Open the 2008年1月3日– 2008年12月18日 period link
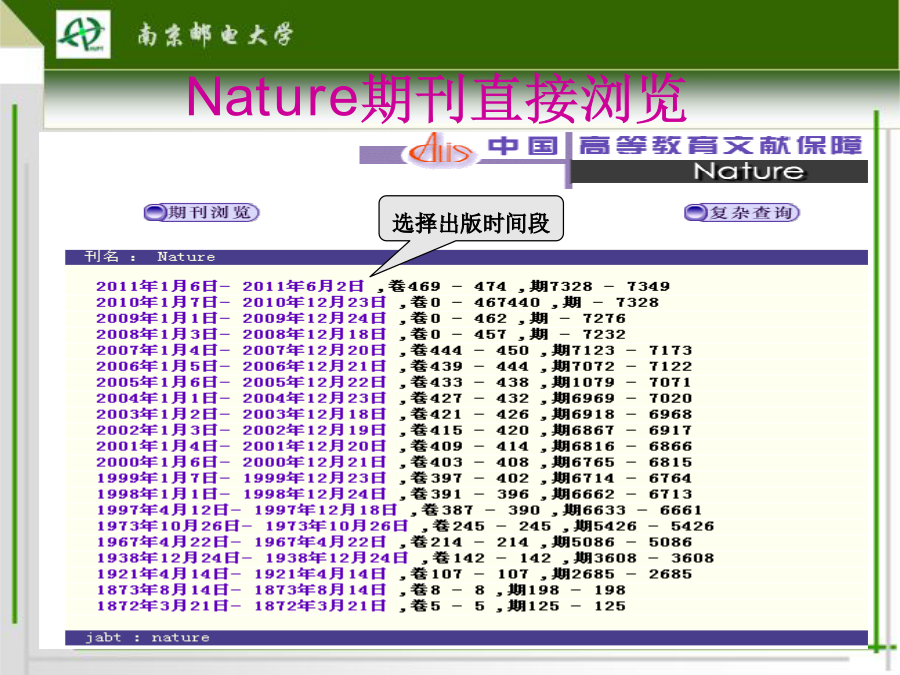 point(241,335)
